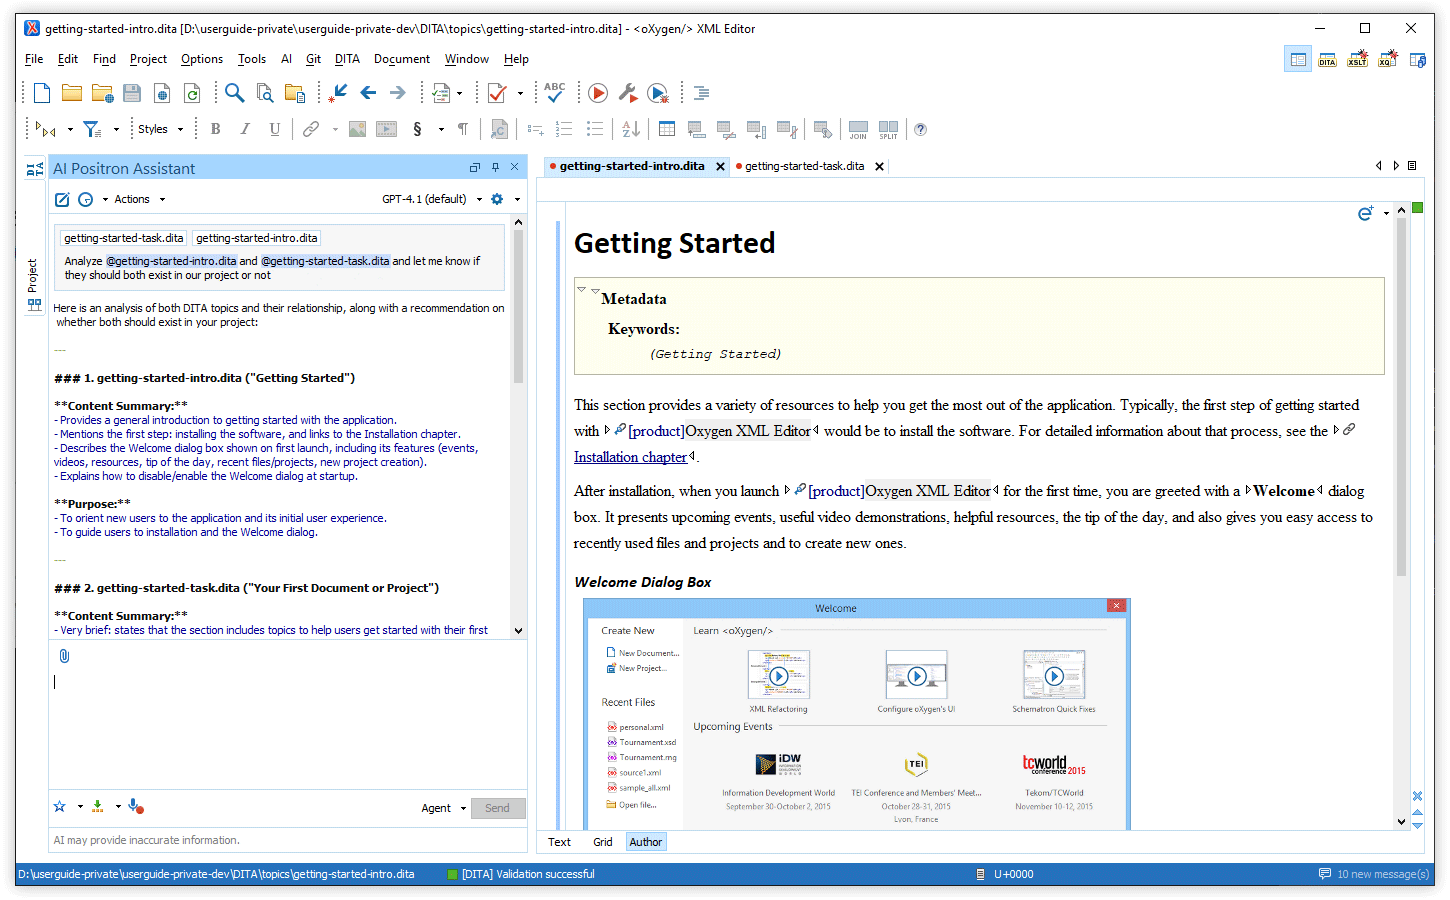Open Find/Replace with the magnifier icon
The height and width of the screenshot is (900, 1450).
coord(234,93)
